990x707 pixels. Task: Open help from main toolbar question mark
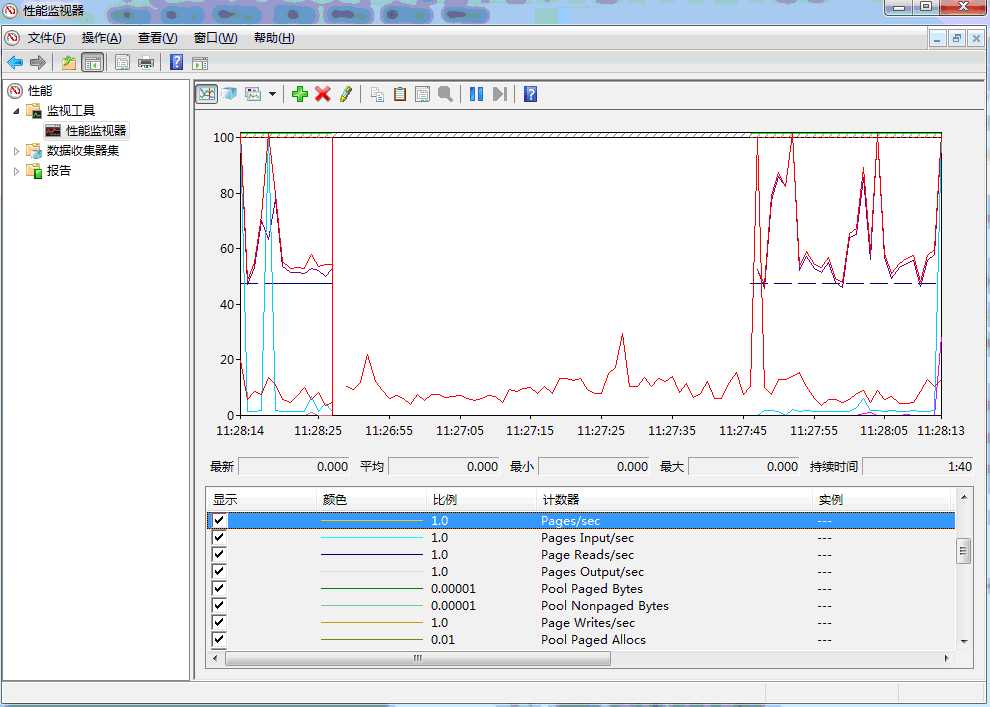tap(177, 62)
